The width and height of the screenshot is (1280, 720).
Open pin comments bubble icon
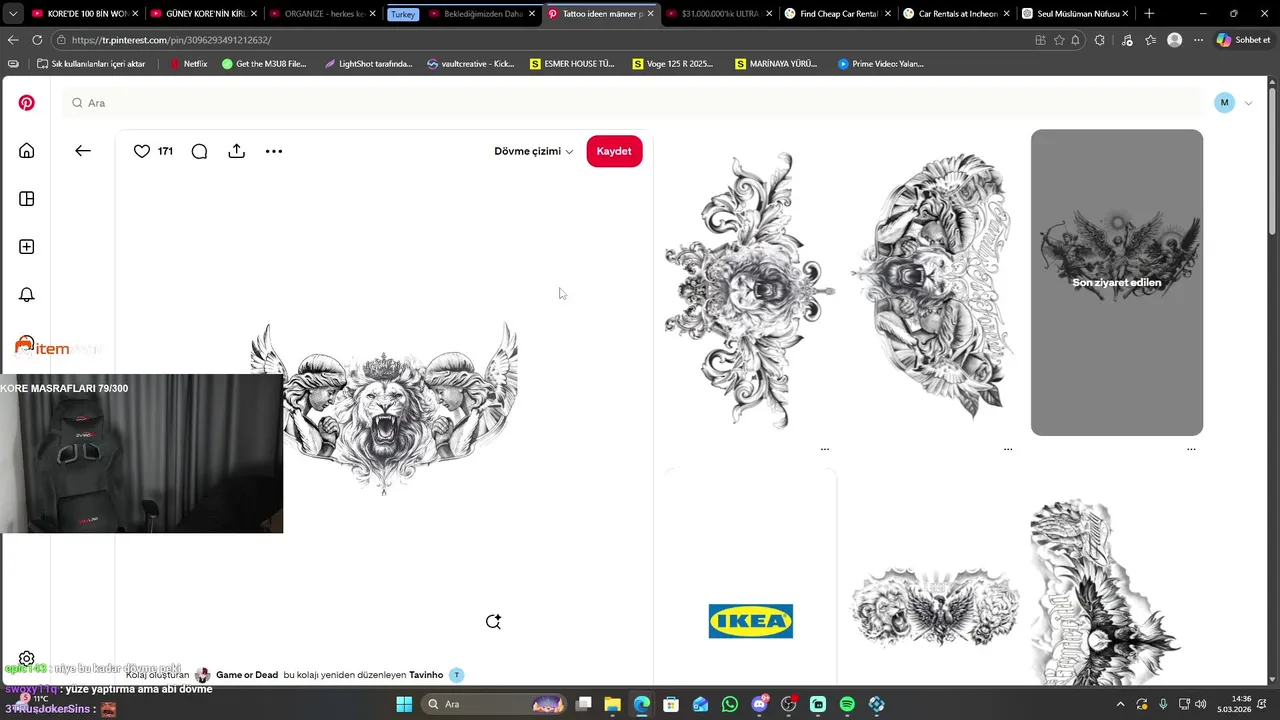point(199,151)
